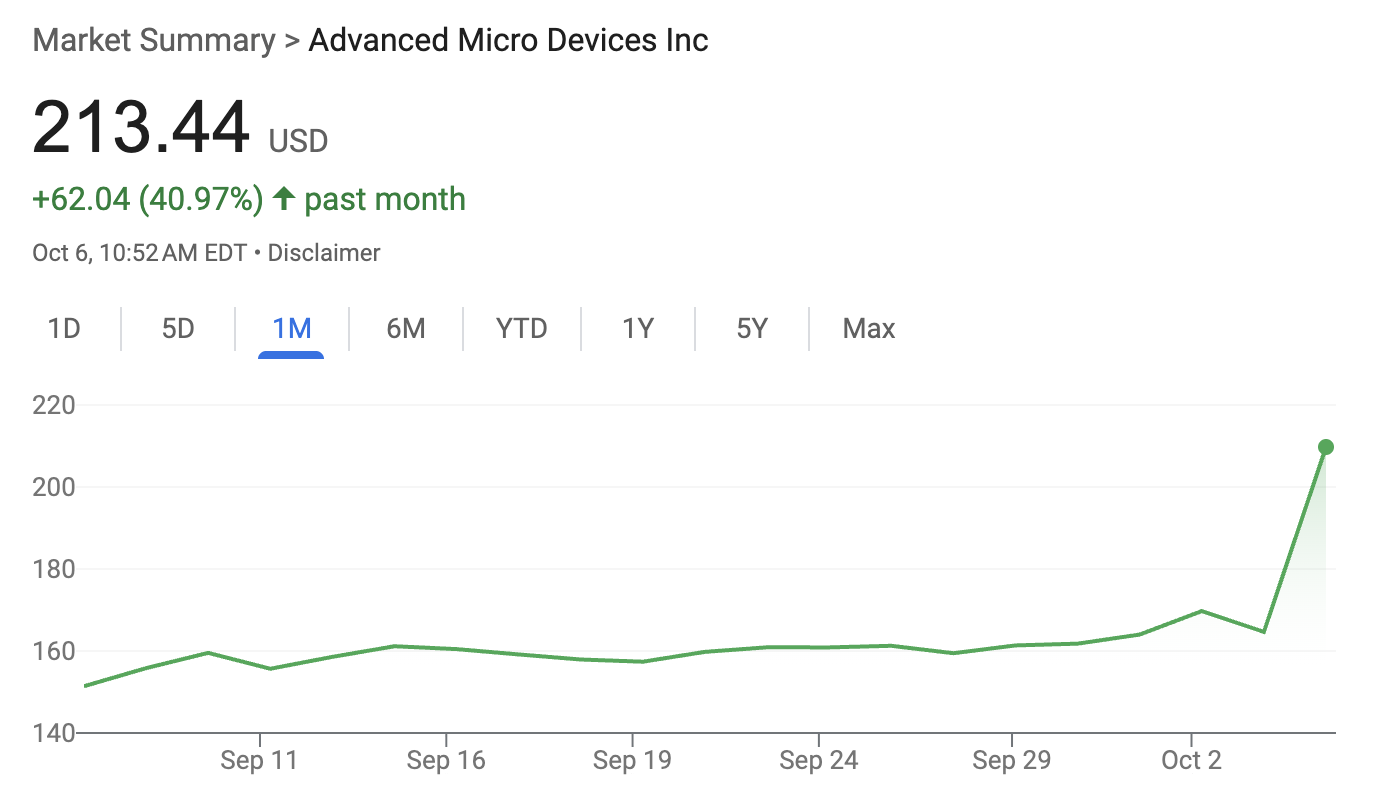This screenshot has width=1386, height=794.
Task: Select the 1D time range tab
Action: [x=64, y=328]
